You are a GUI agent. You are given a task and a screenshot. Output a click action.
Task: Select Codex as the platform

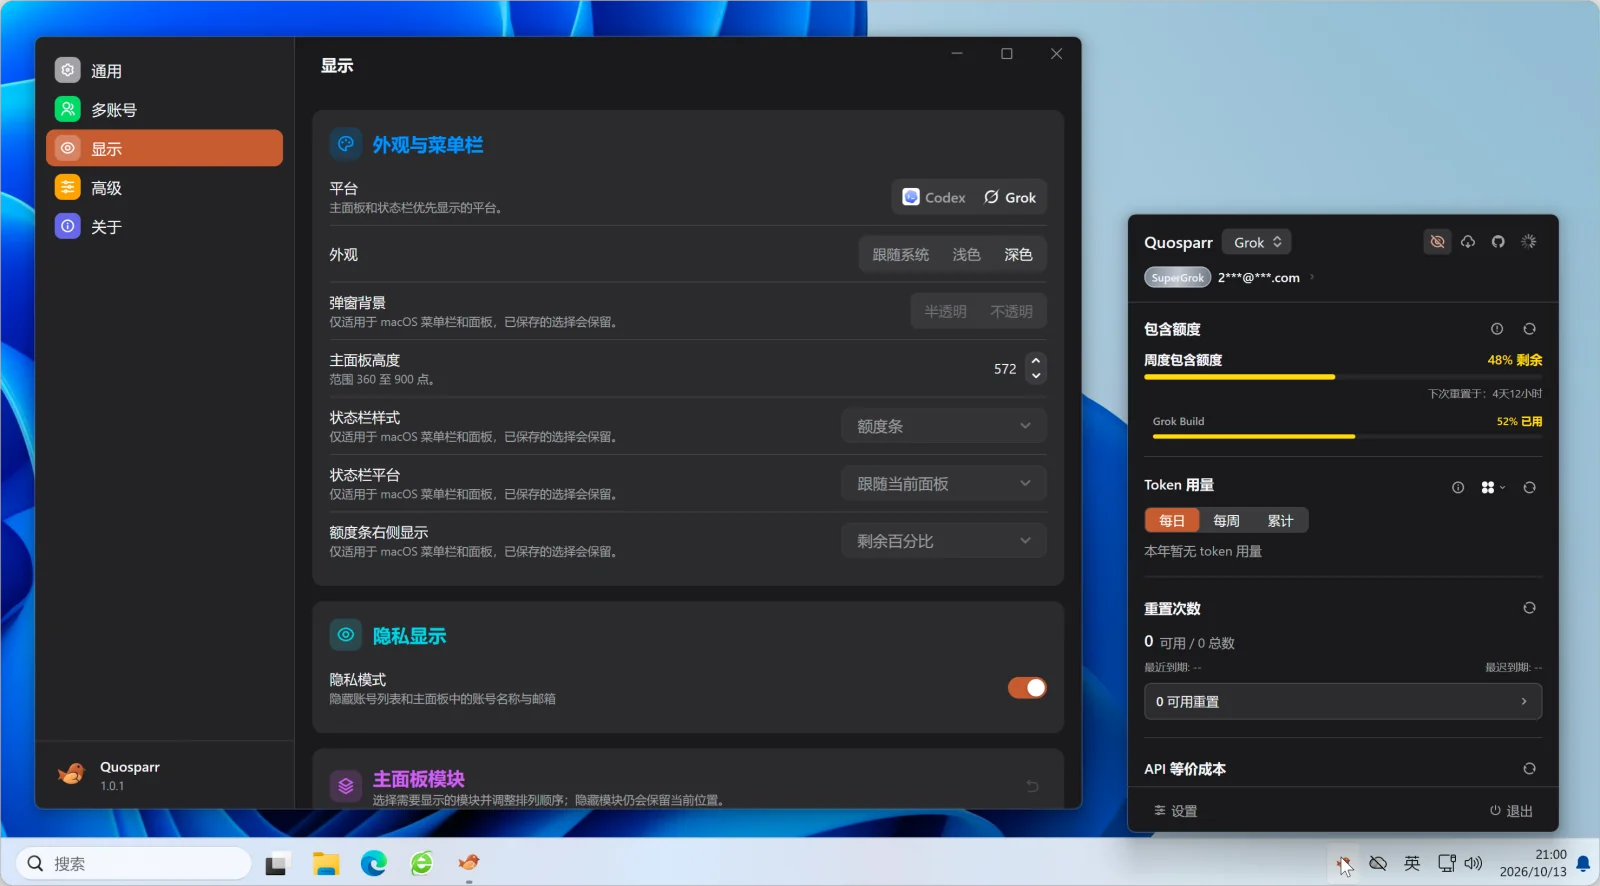(x=934, y=198)
